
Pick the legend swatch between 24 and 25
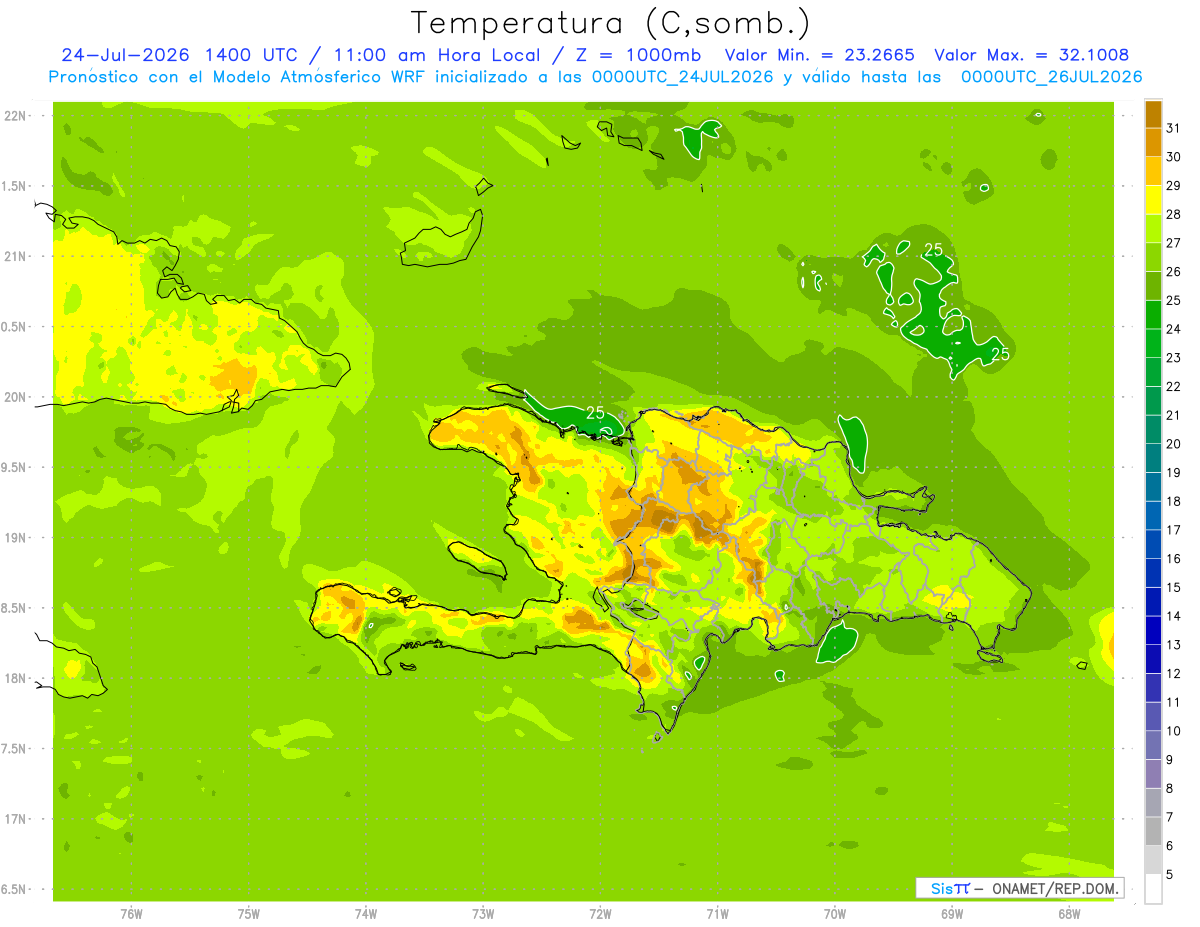coord(1153,315)
